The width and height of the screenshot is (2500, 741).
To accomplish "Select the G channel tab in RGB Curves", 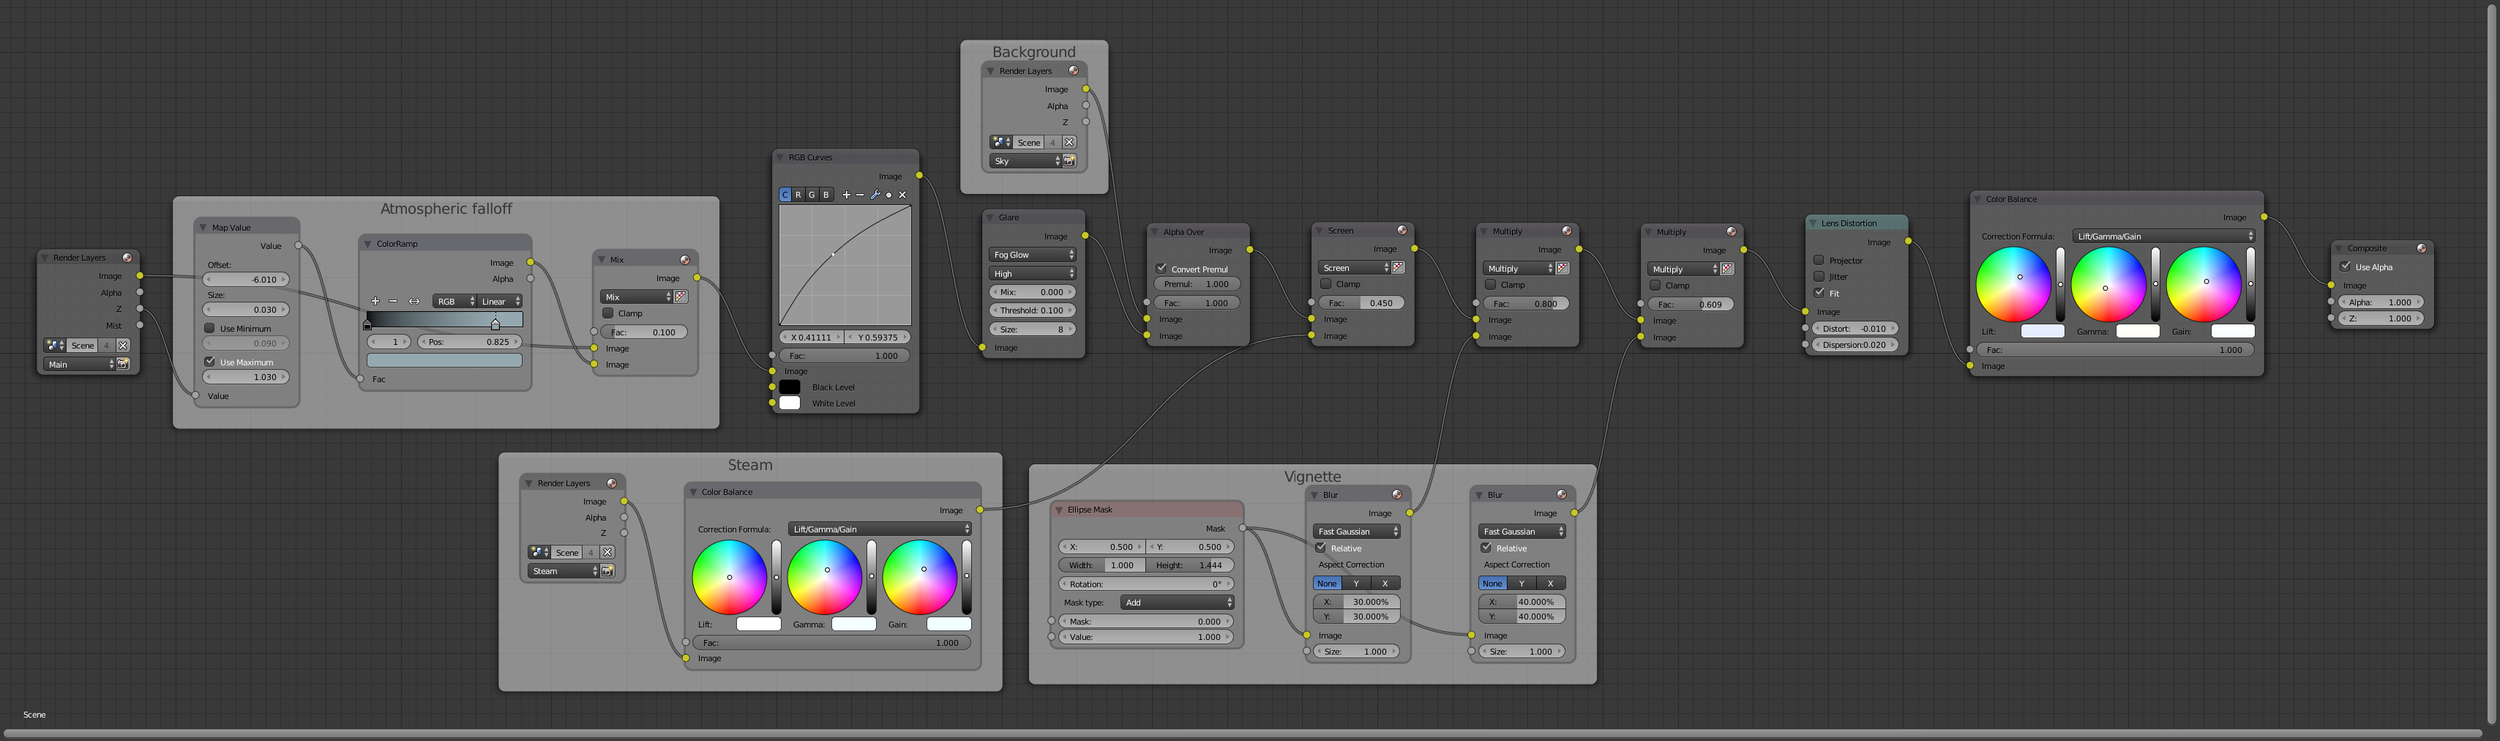I will click(x=812, y=195).
